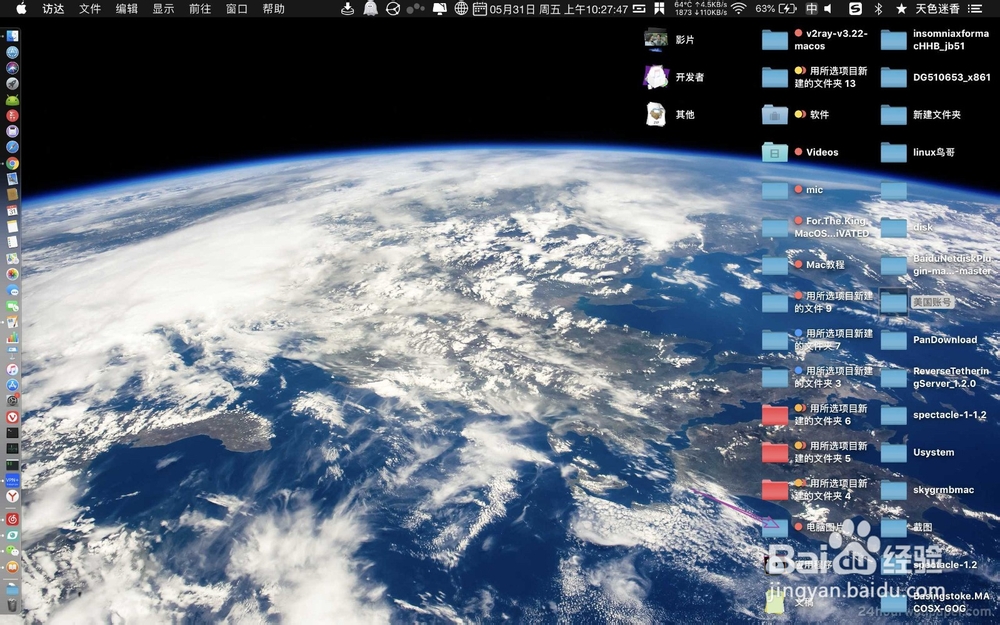Open the Apple menu

[x=21, y=8]
